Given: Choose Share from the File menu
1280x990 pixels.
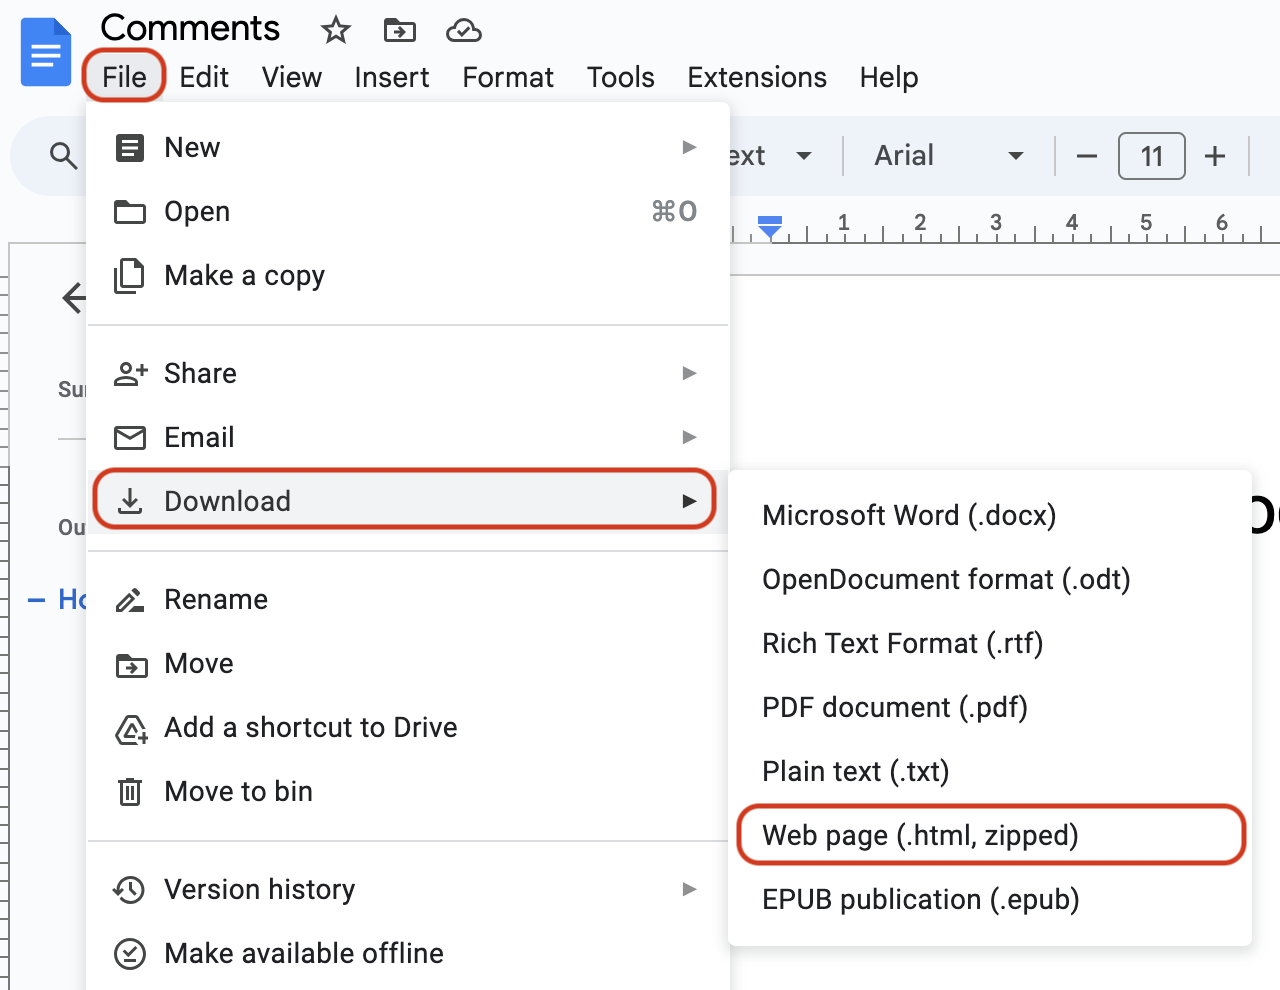Looking at the screenshot, I should pyautogui.click(x=408, y=374).
